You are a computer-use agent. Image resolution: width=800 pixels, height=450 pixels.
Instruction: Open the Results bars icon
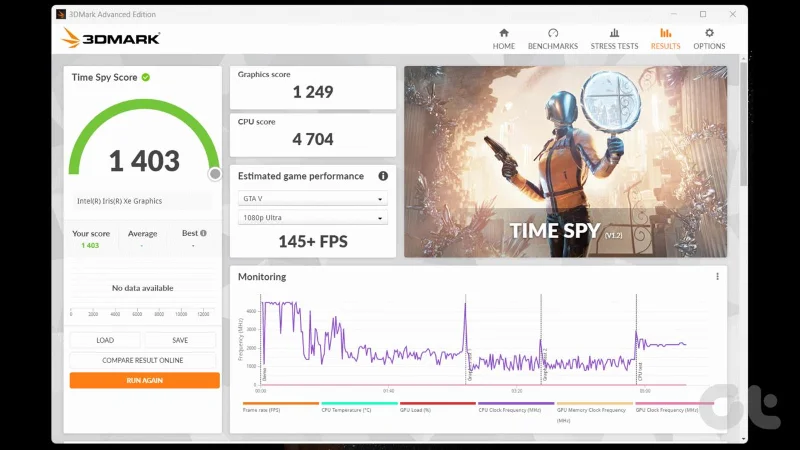(665, 33)
